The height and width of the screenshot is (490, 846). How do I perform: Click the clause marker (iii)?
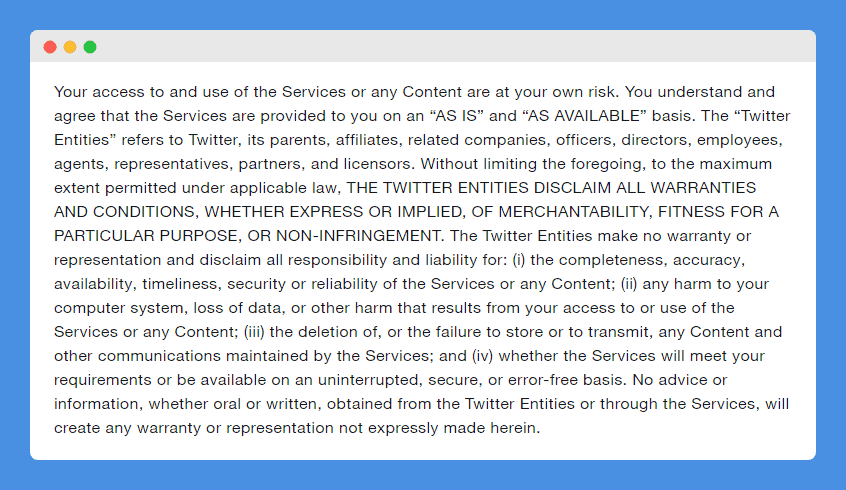point(254,332)
